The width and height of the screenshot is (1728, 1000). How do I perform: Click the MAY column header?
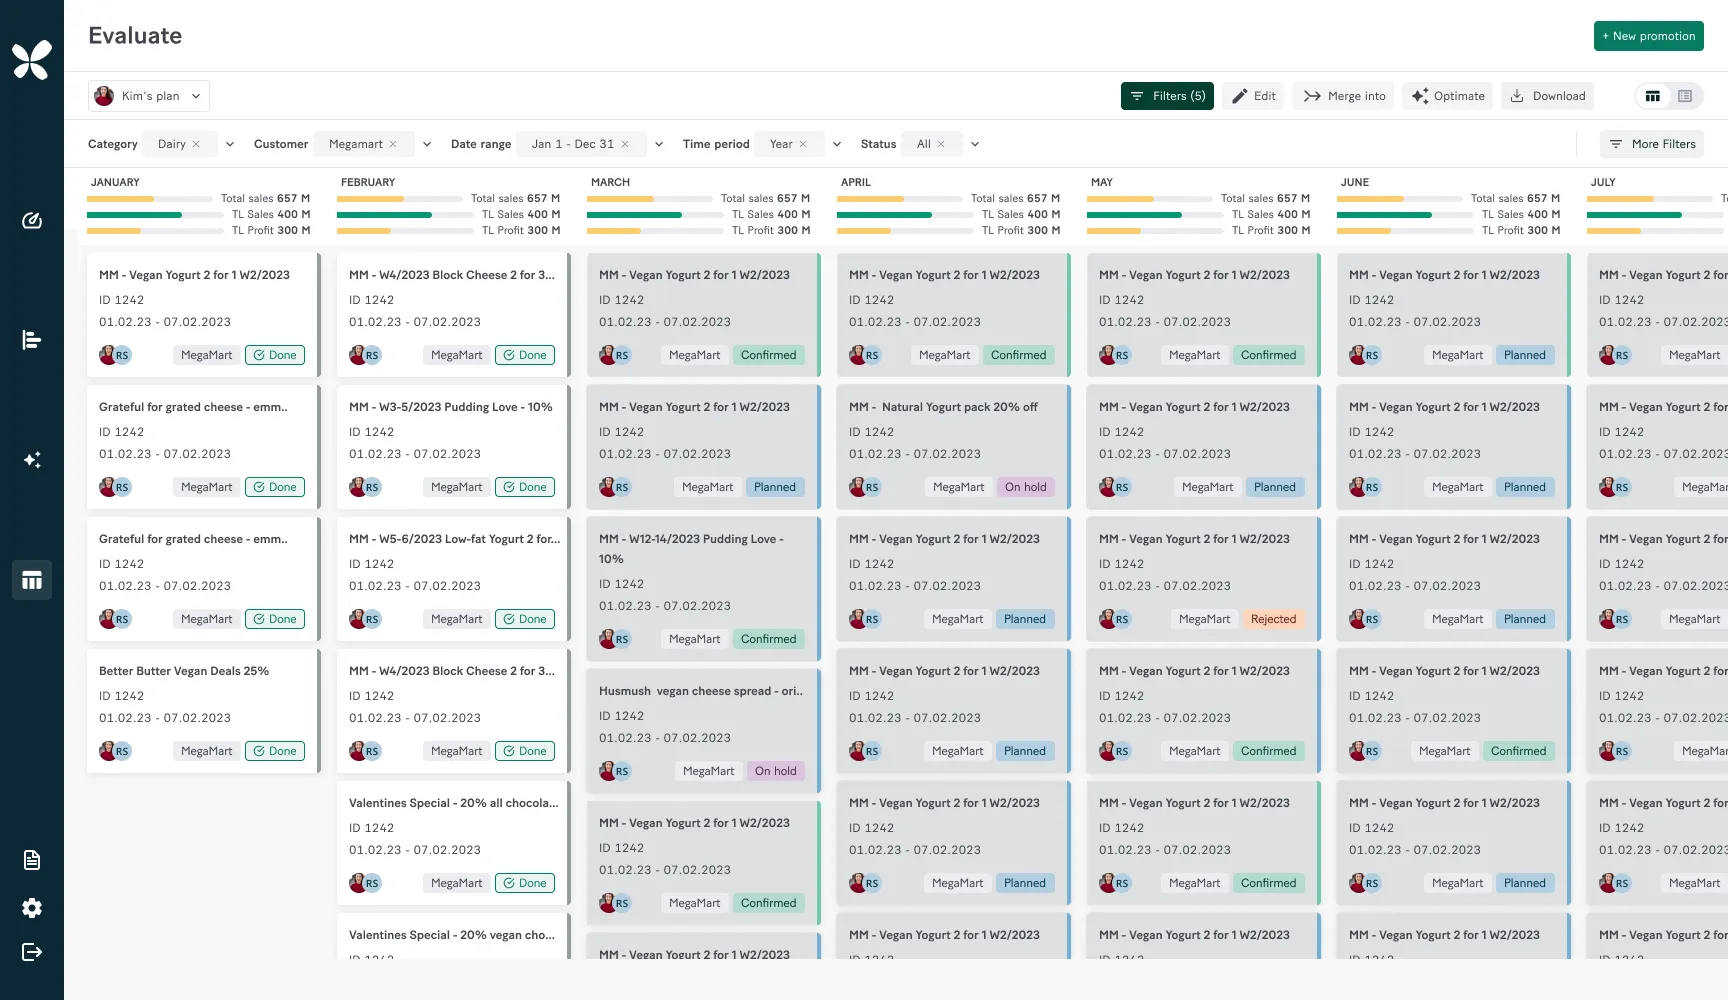(1102, 182)
